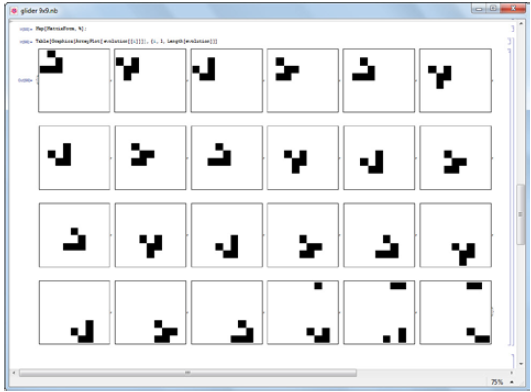531x392 pixels.
Task: Click the scroll down arrow on right
Action: pos(521,364)
